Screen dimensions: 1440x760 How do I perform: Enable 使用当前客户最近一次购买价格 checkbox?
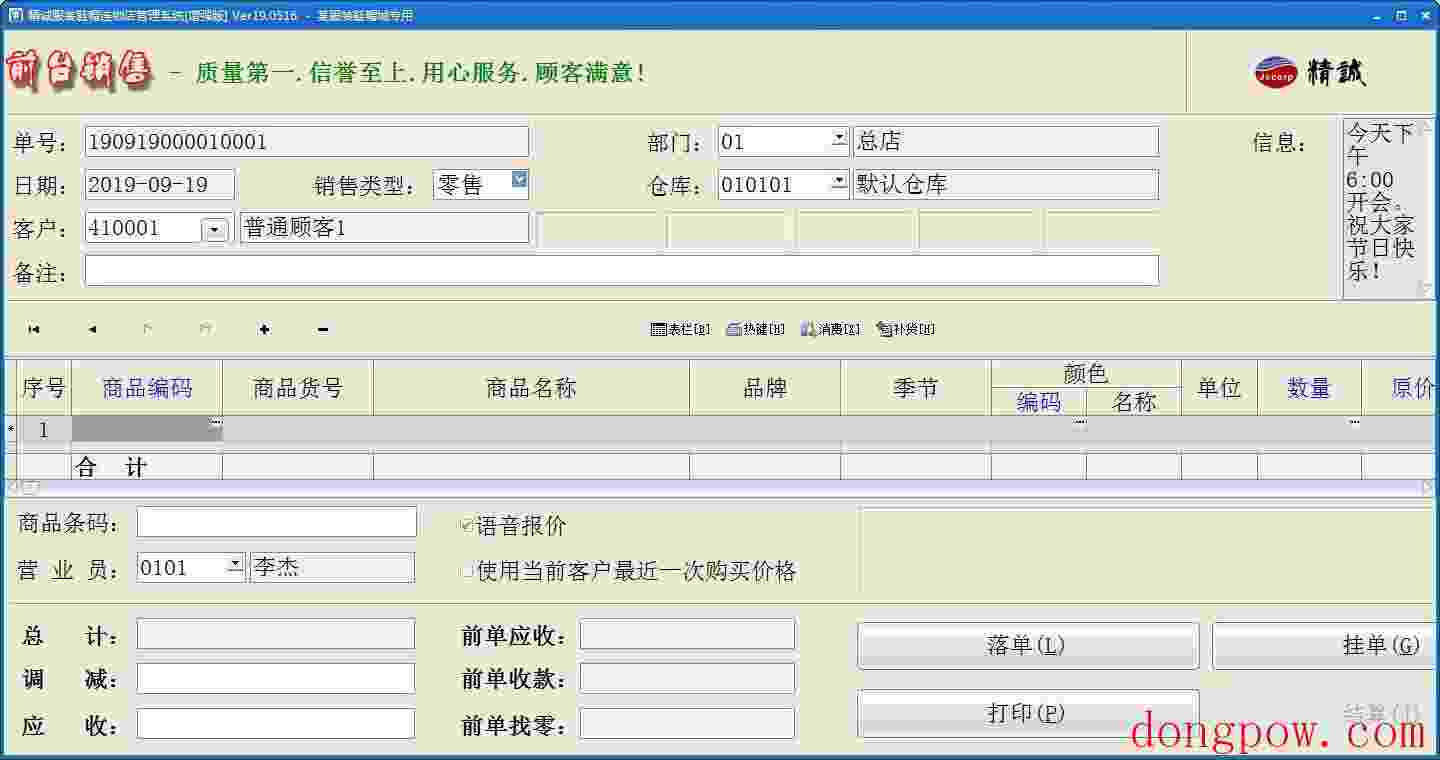[467, 571]
